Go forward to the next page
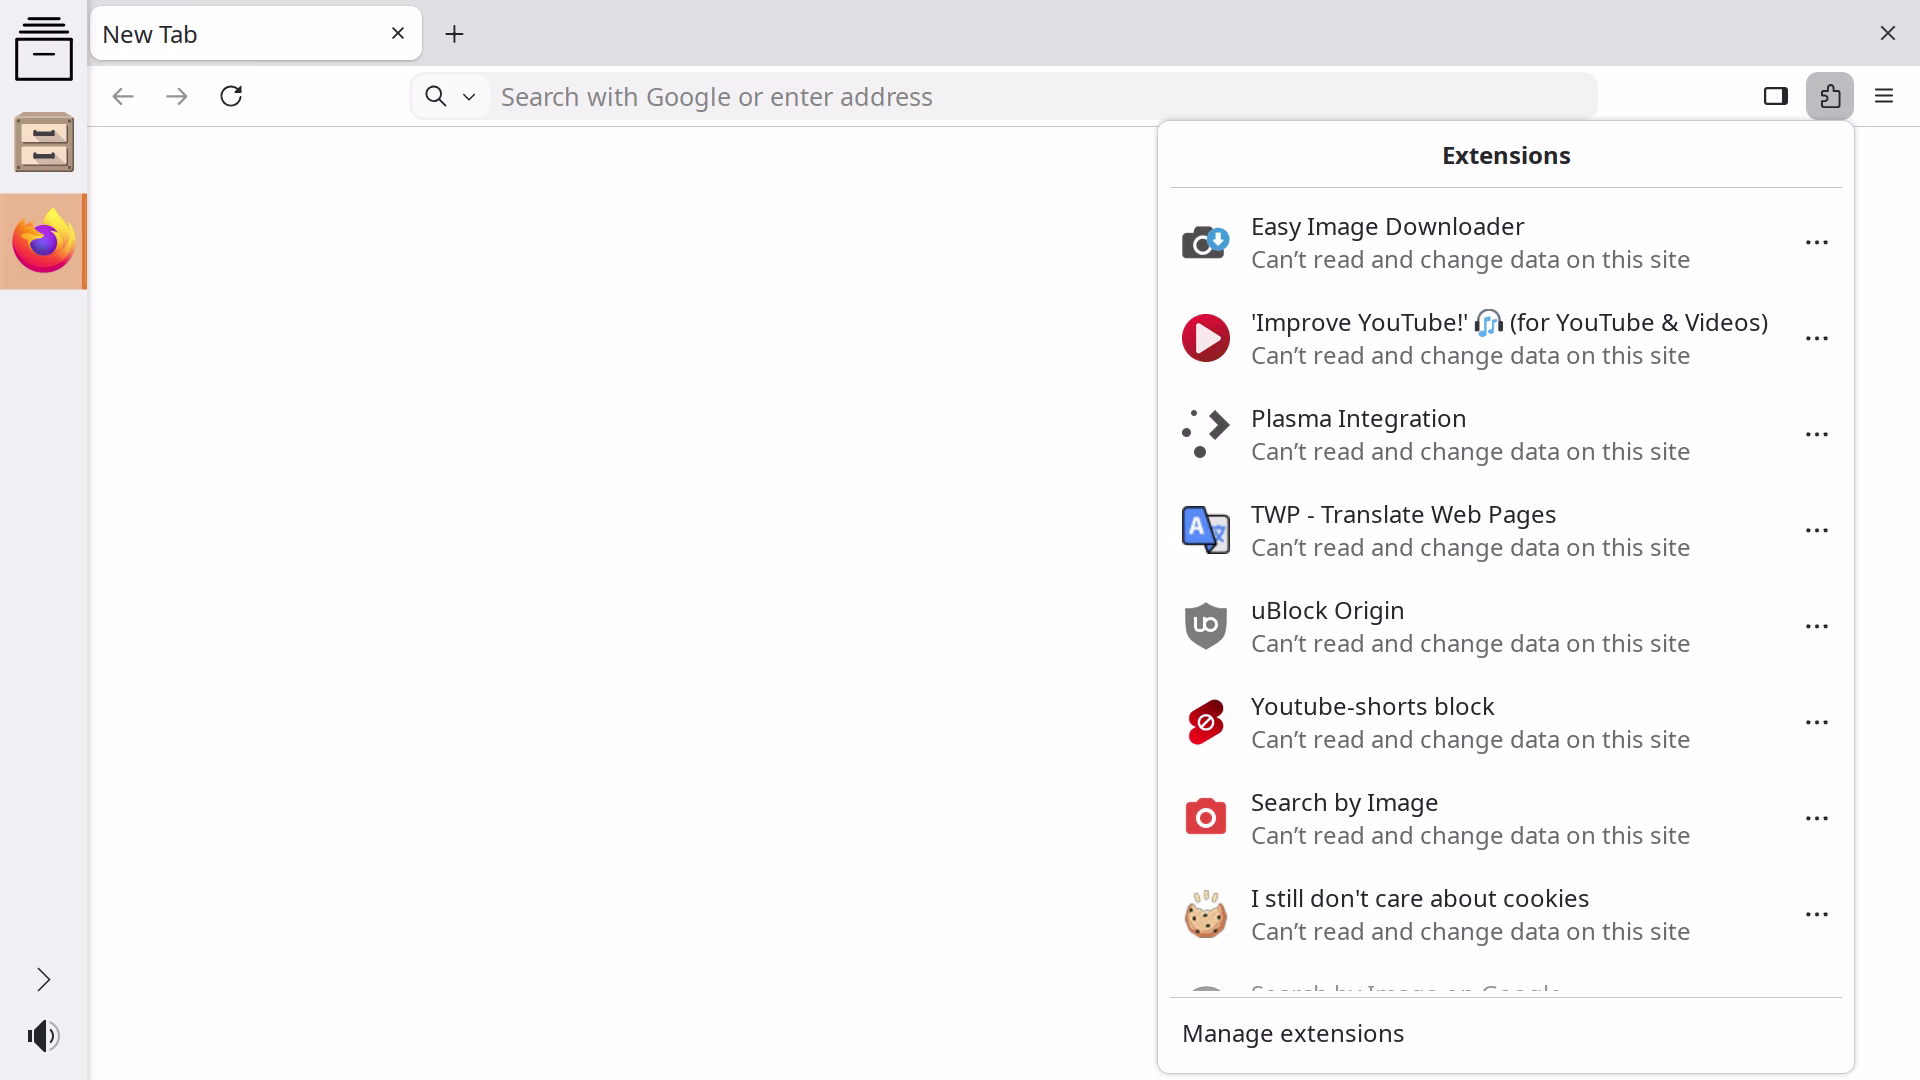This screenshot has height=1080, width=1920. pyautogui.click(x=177, y=96)
